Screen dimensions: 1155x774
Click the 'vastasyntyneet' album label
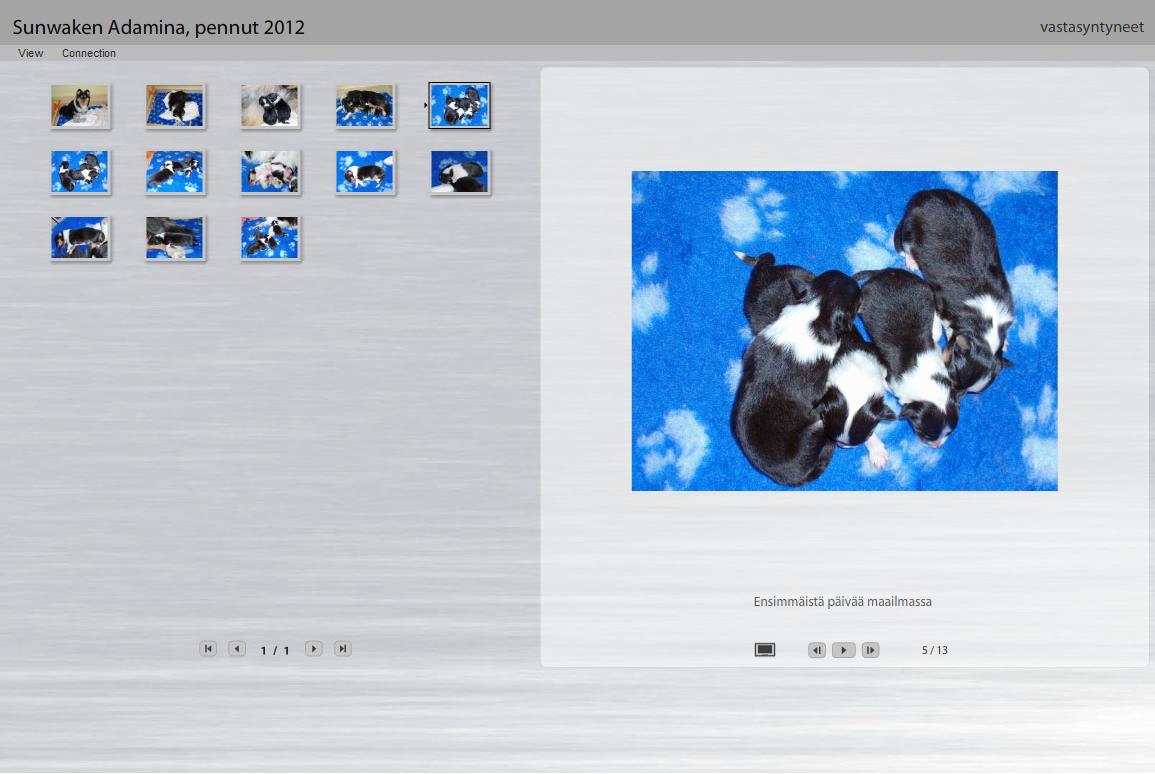coord(1092,27)
